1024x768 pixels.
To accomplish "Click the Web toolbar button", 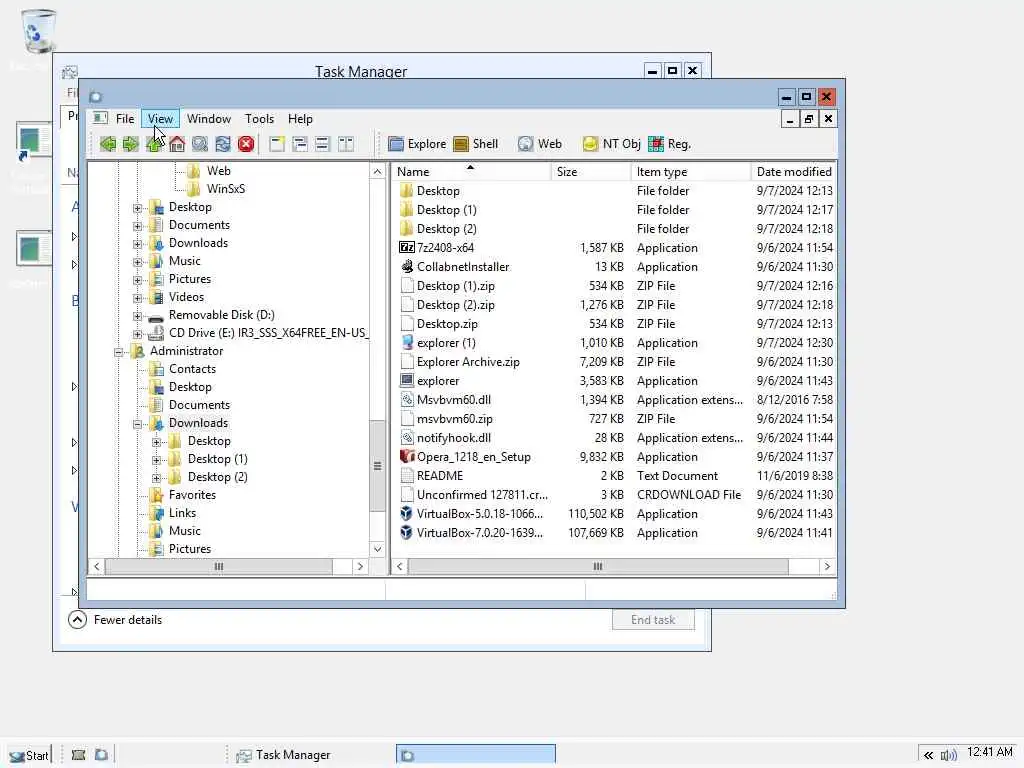I will (x=539, y=144).
